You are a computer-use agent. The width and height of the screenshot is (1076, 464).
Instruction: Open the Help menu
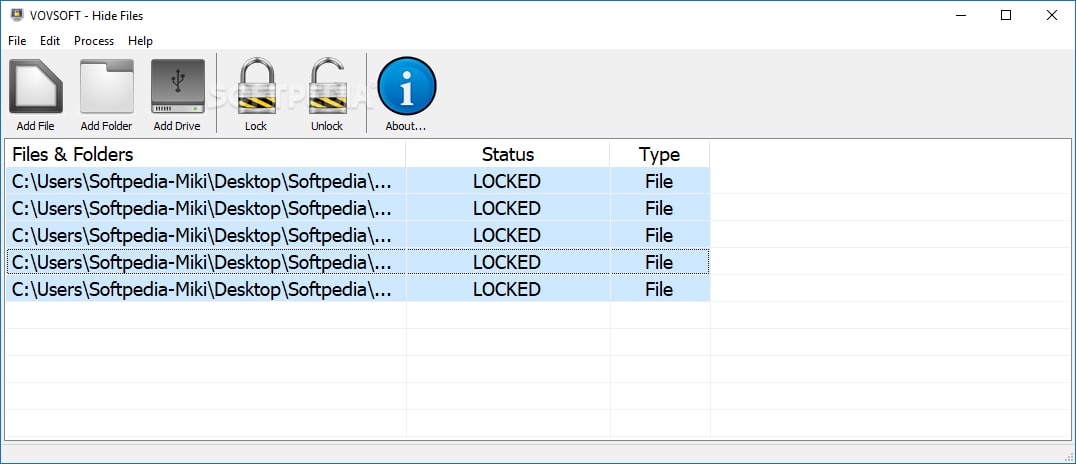click(140, 41)
